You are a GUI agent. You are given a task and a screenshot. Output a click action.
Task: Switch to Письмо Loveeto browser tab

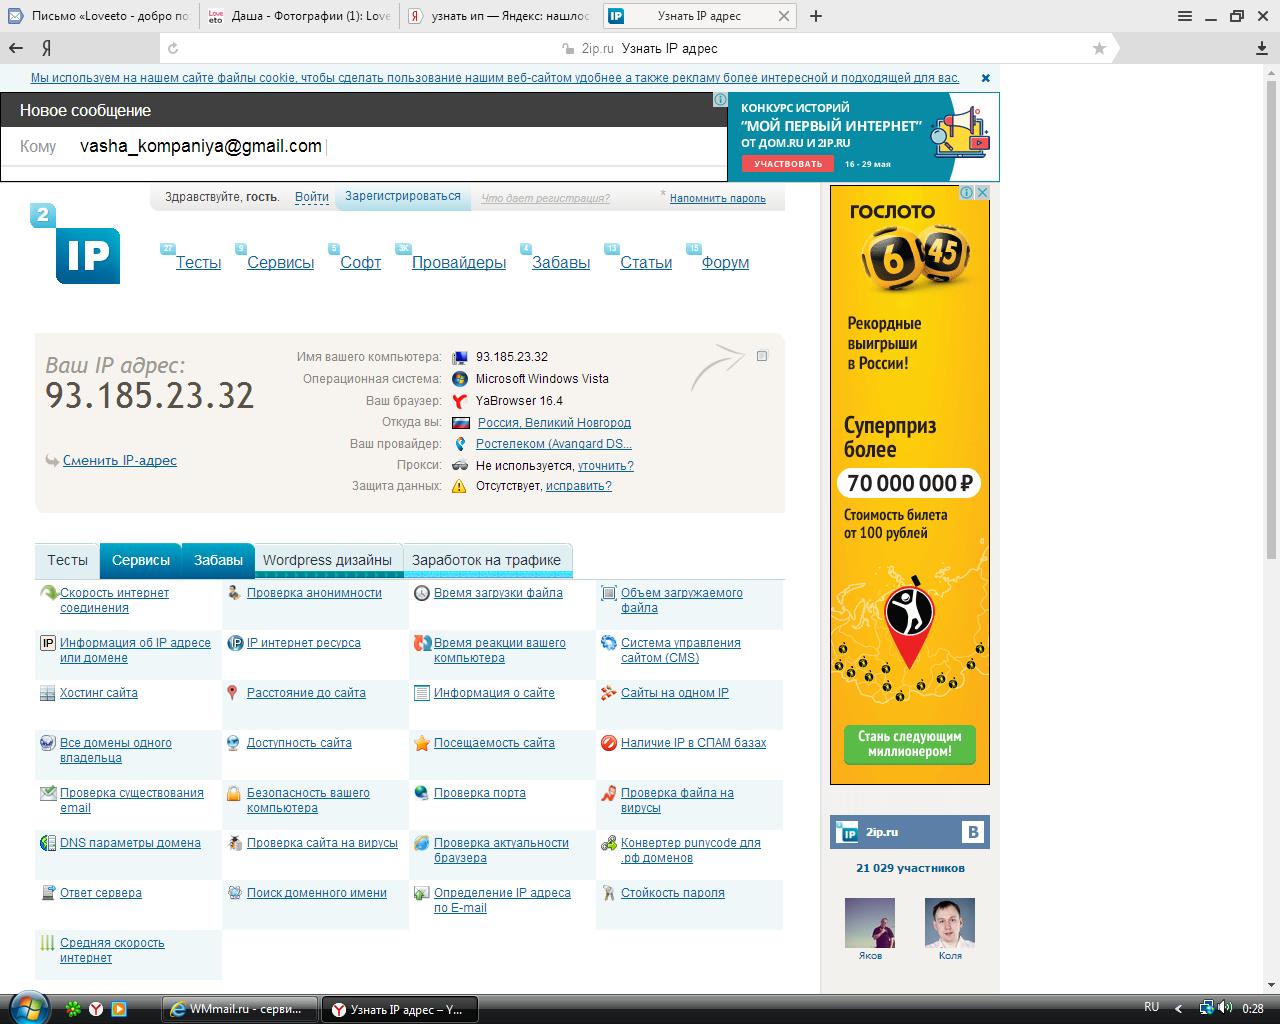click(x=99, y=16)
